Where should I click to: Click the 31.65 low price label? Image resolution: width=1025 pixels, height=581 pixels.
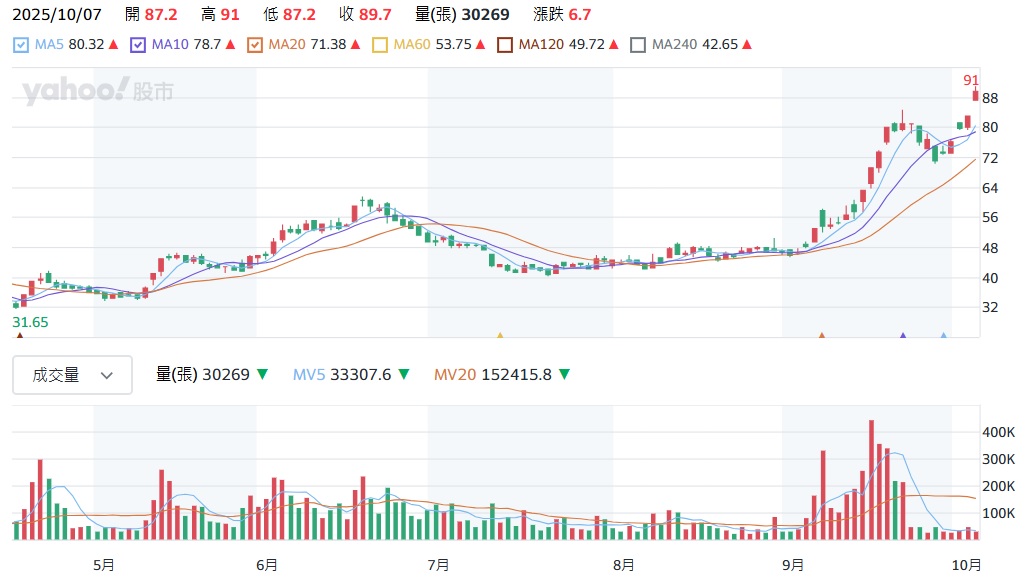(x=30, y=323)
